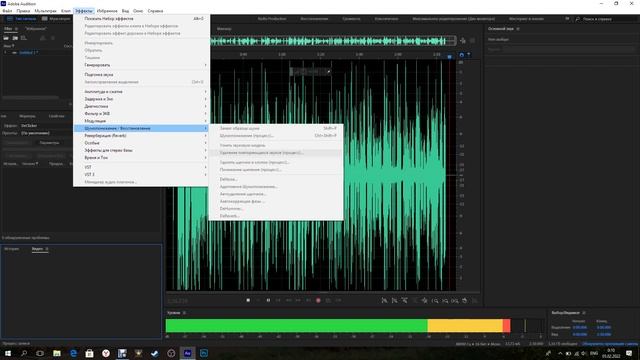Open Microsoft Store from taskbar

[89, 353]
